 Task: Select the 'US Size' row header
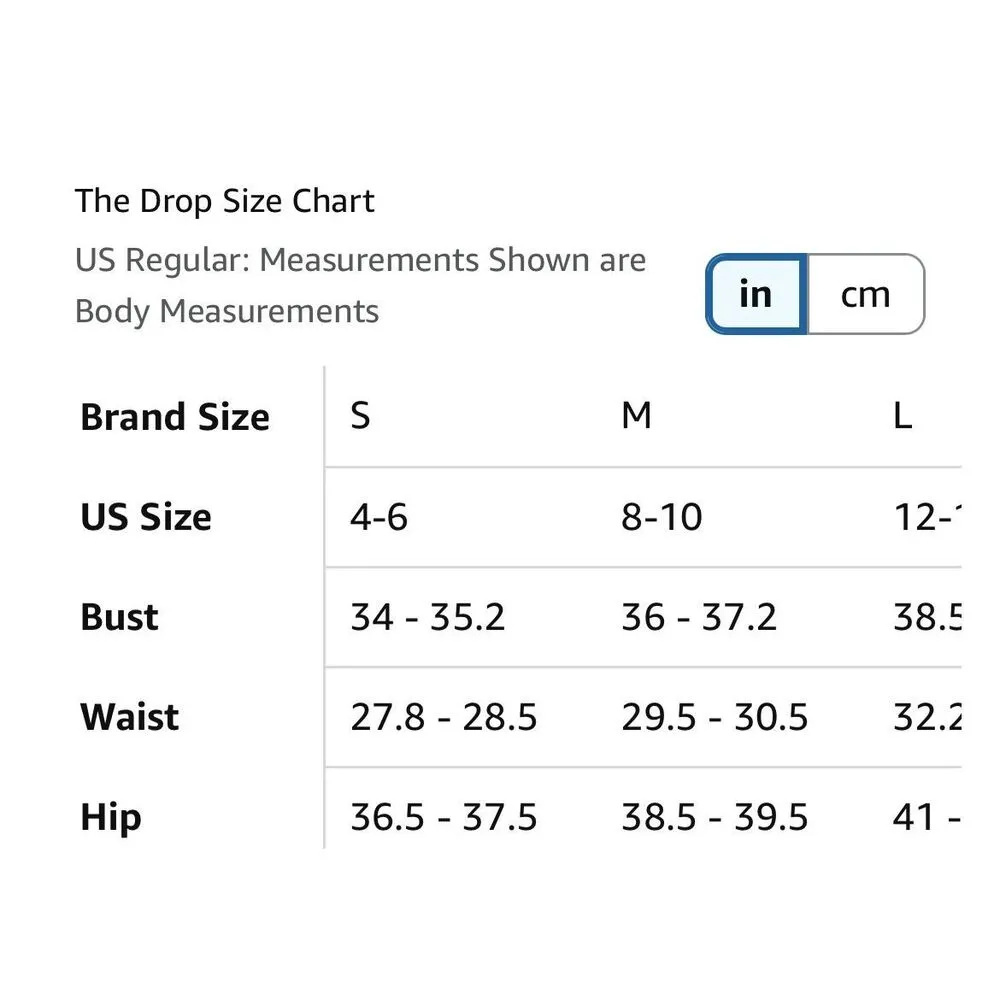tap(146, 517)
